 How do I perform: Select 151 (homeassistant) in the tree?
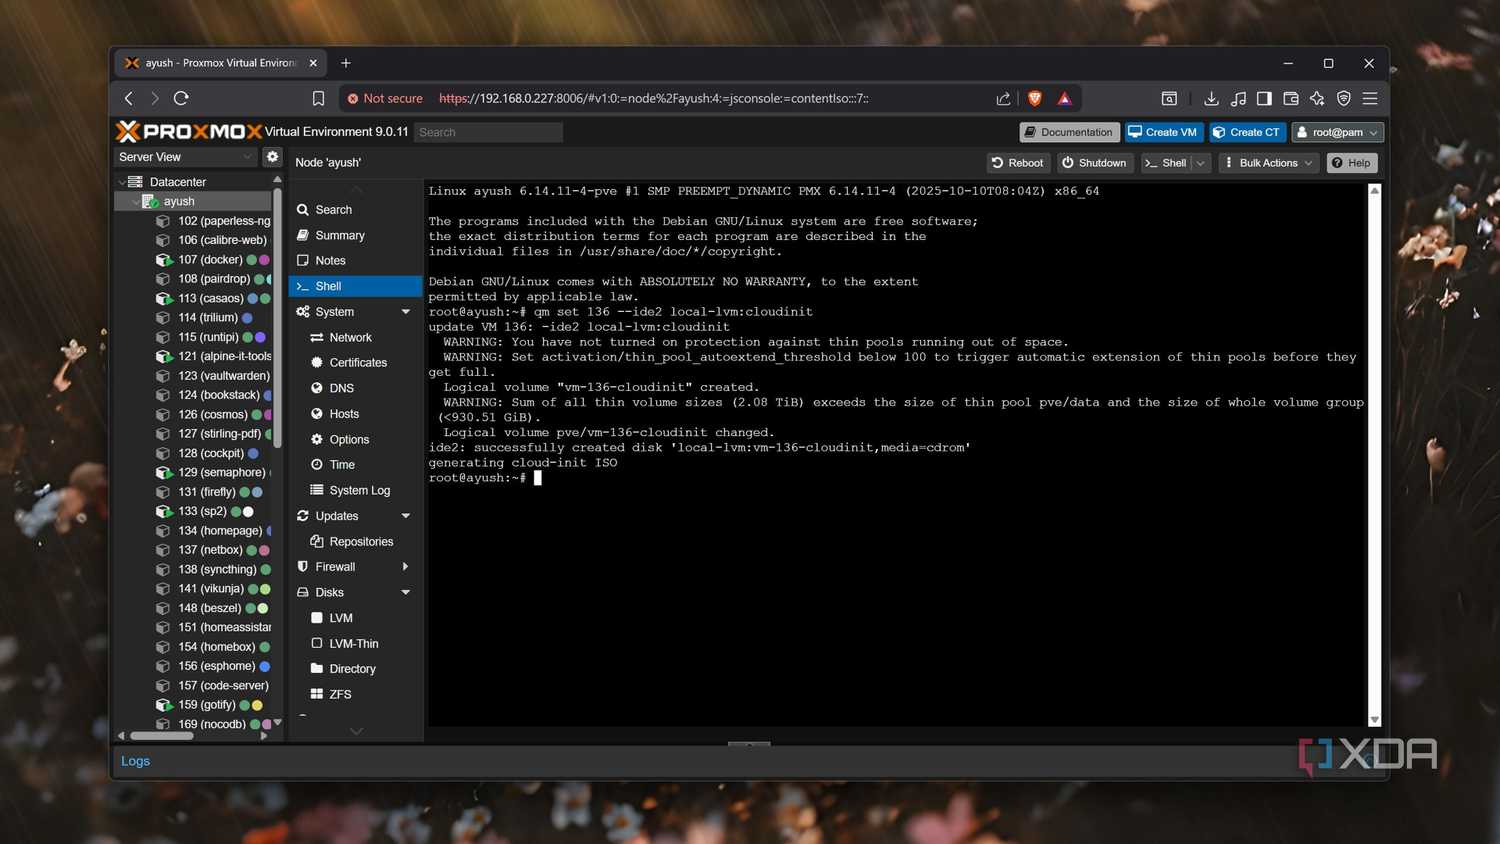224,628
